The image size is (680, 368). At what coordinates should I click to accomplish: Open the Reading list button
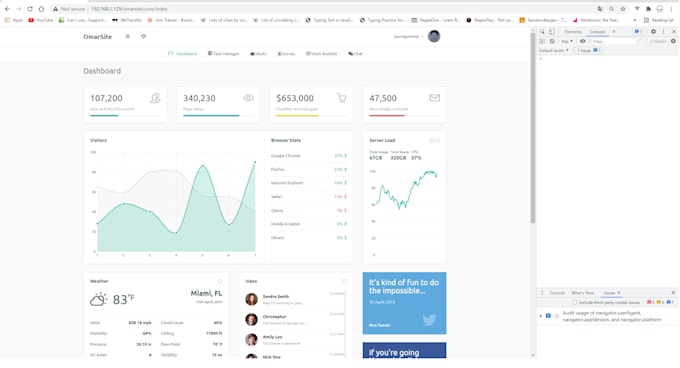click(658, 20)
